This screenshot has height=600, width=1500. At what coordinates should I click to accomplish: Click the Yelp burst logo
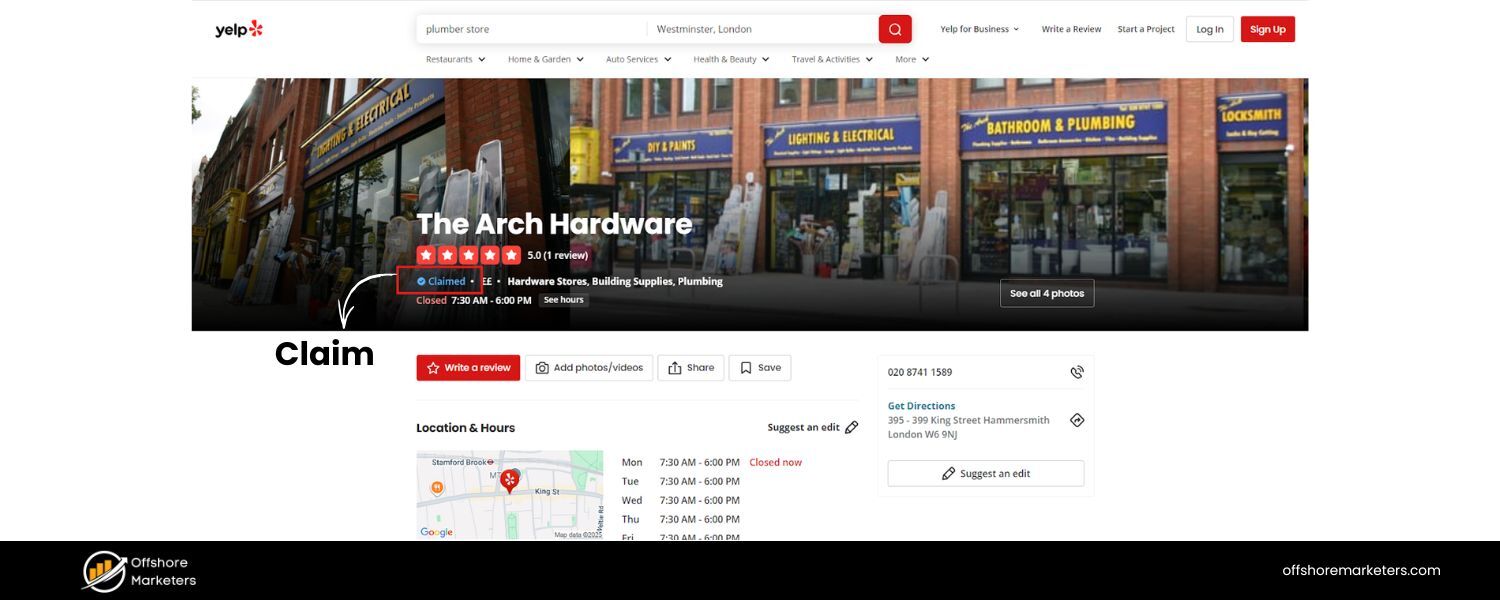pos(256,28)
